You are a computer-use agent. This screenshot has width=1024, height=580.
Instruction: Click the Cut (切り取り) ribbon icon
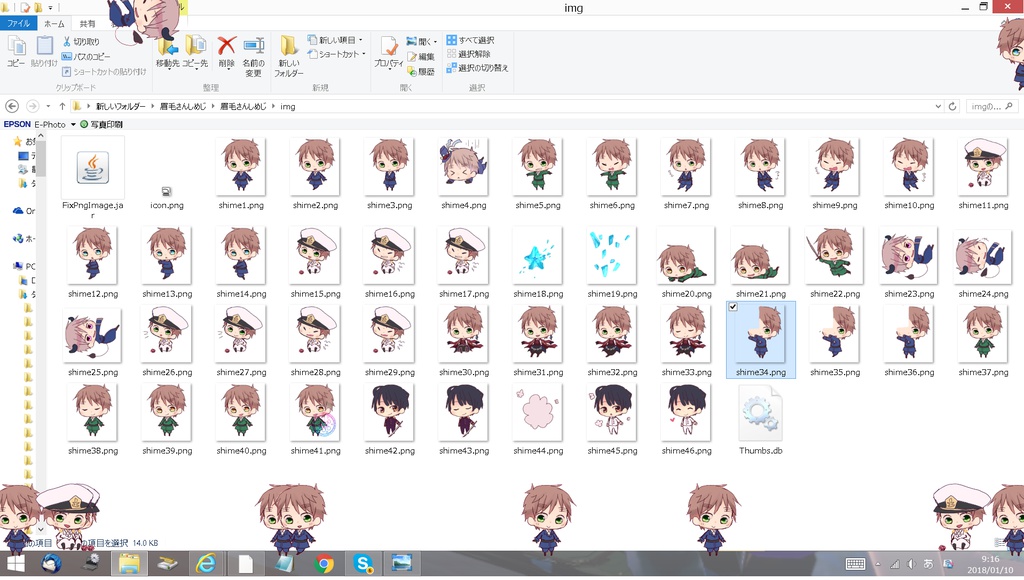(x=67, y=41)
